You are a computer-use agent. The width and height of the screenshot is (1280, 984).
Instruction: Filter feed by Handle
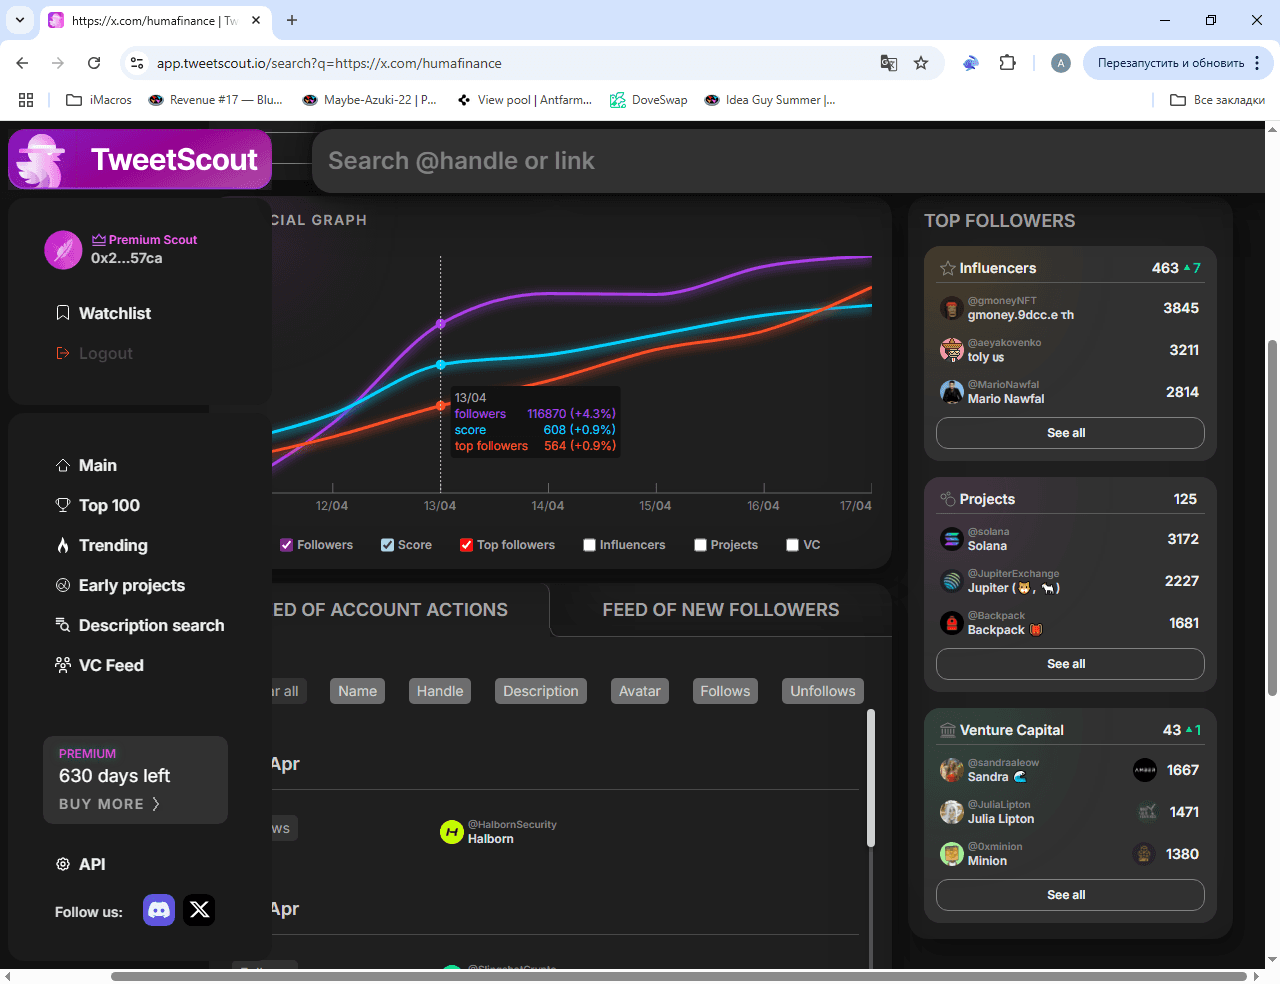tap(440, 691)
